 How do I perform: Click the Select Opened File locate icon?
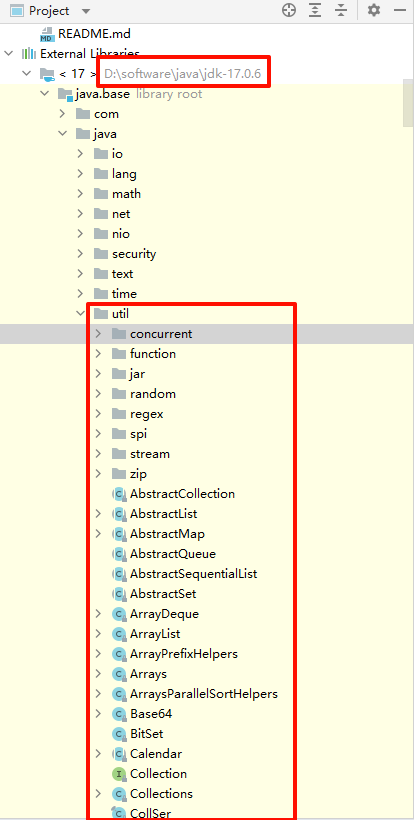tap(289, 10)
